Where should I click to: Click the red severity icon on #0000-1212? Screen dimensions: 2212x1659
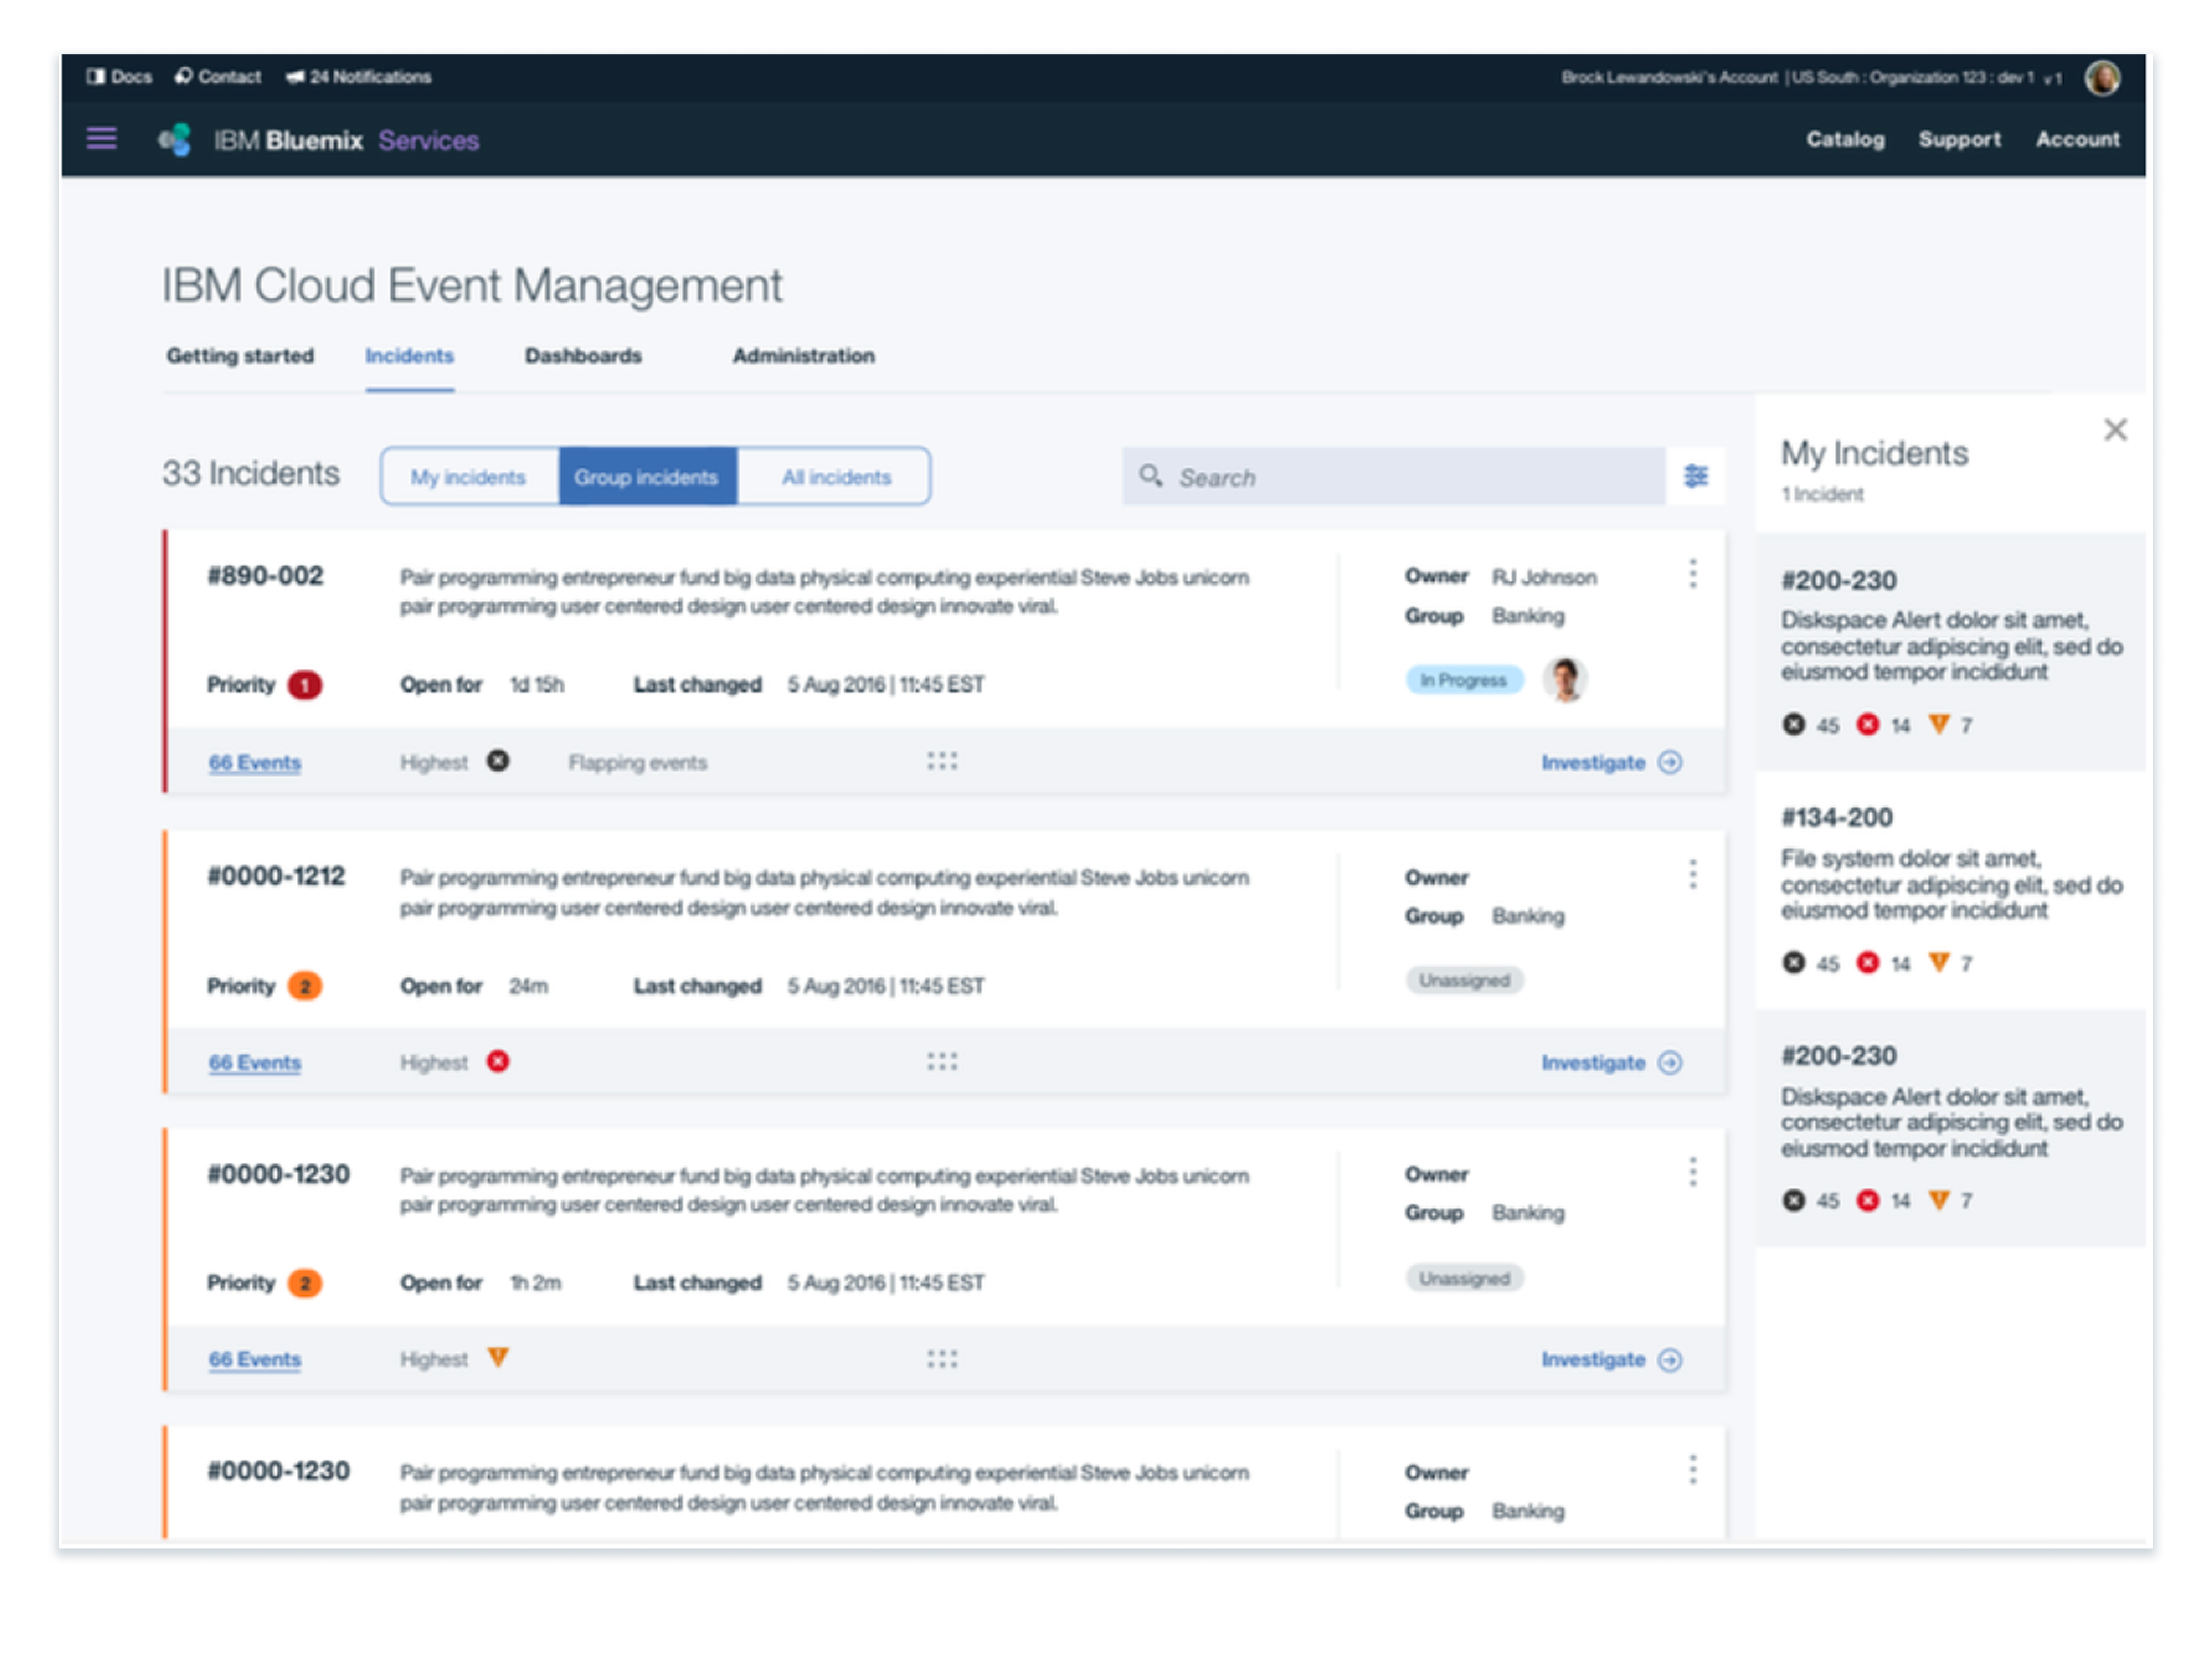coord(498,1061)
